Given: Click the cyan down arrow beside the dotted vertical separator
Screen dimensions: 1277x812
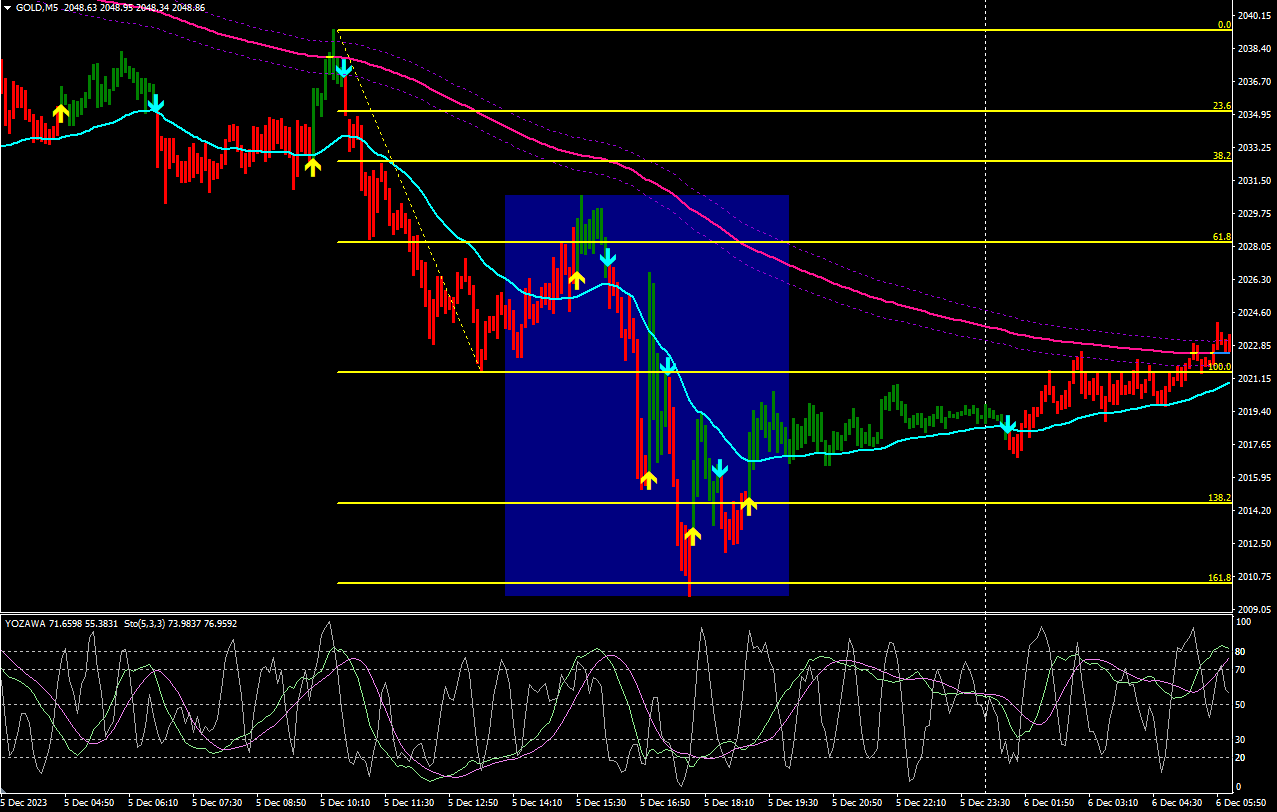Looking at the screenshot, I should point(1009,425).
